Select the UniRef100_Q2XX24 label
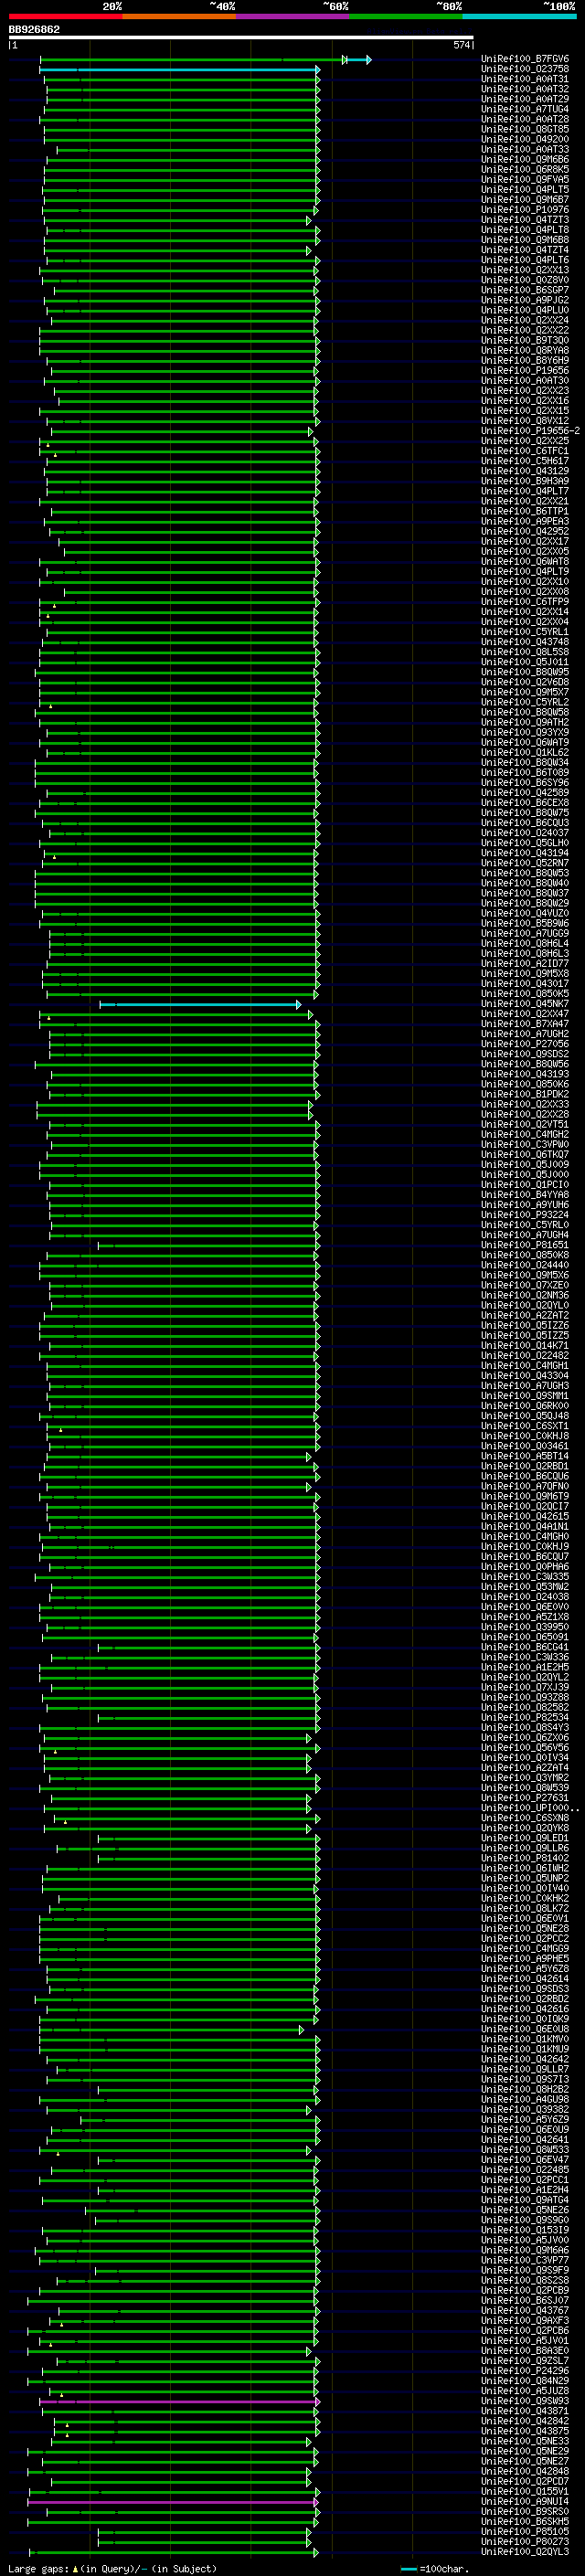 pyautogui.click(x=524, y=320)
